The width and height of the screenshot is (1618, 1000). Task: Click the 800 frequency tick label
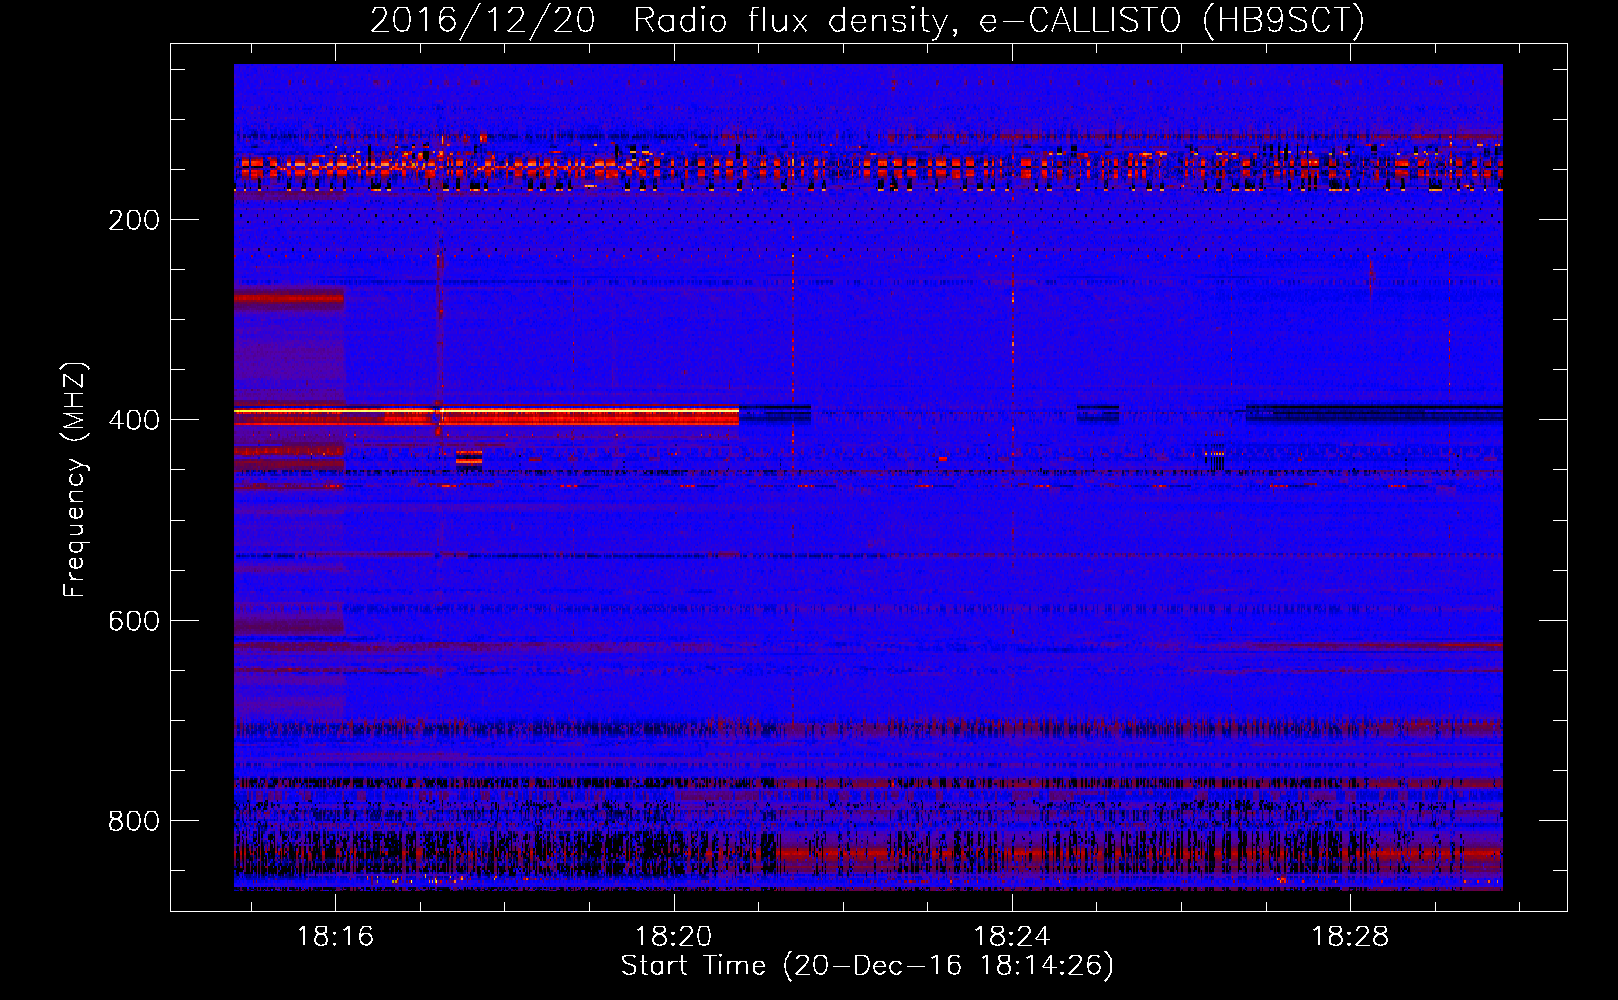pyautogui.click(x=134, y=821)
